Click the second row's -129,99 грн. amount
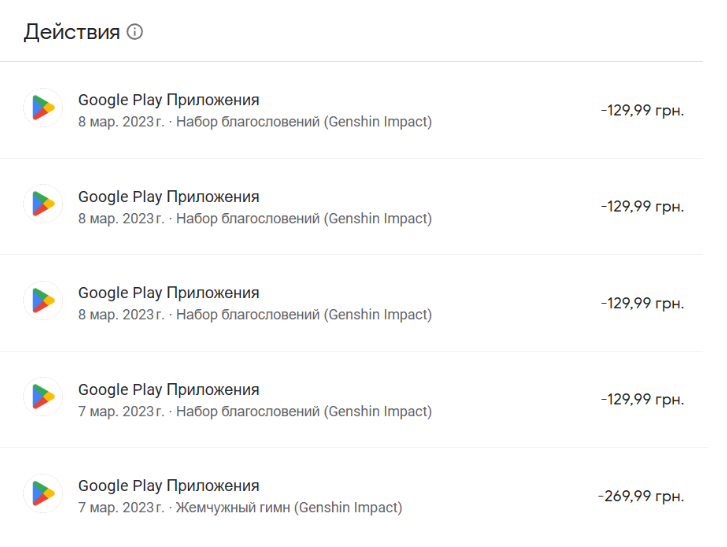The height and width of the screenshot is (547, 727). click(x=643, y=206)
